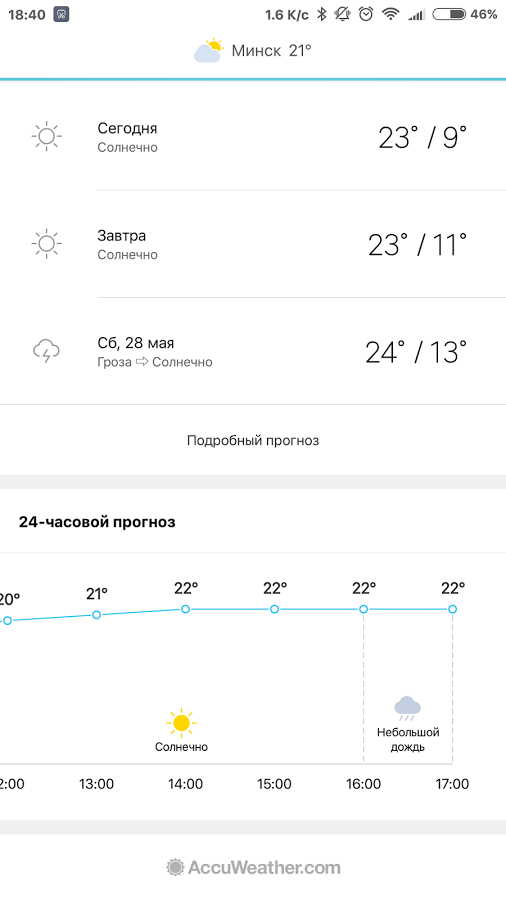The width and height of the screenshot is (506, 900).
Task: Select the Завтра forecast row
Action: click(x=253, y=243)
